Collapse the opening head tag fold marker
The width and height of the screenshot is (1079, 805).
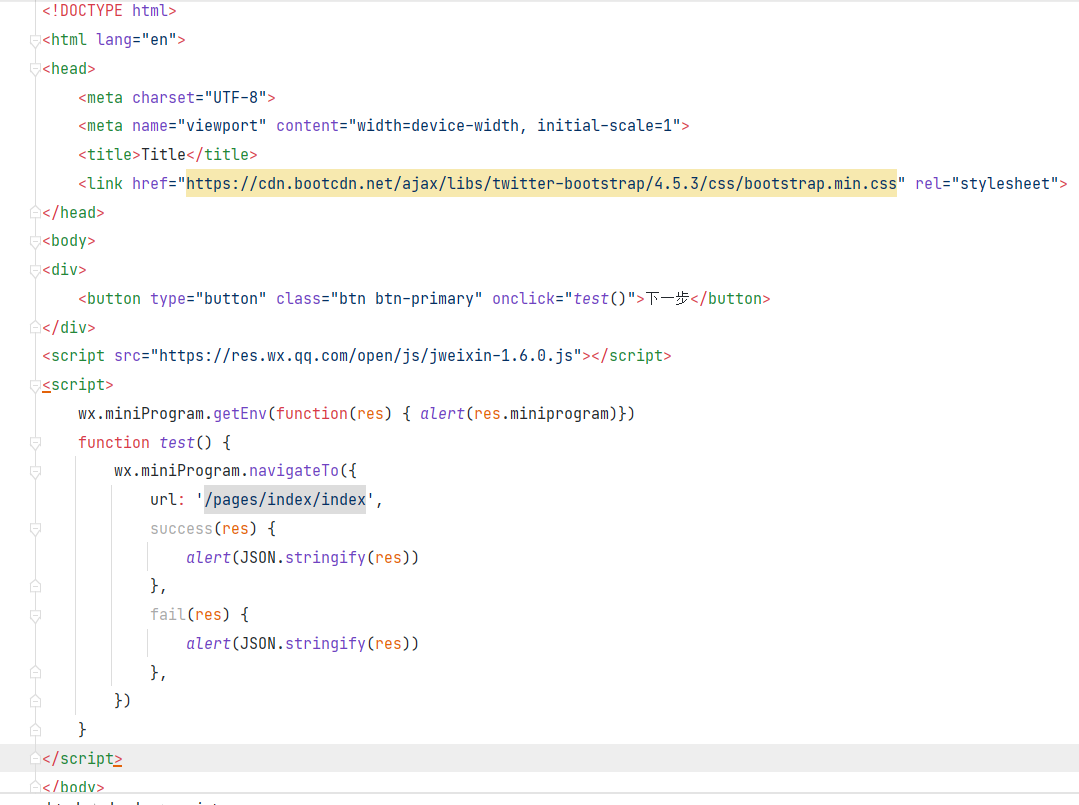[x=35, y=69]
